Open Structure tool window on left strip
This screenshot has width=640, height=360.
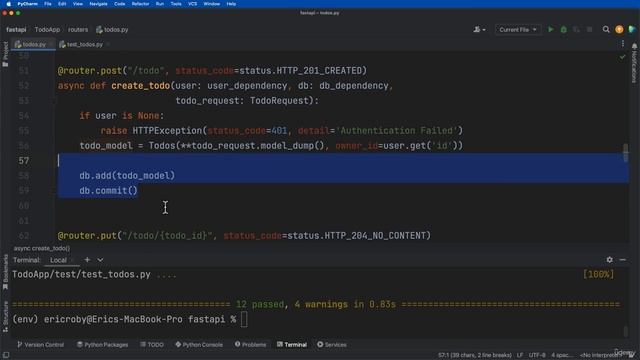pyautogui.click(x=5, y=317)
